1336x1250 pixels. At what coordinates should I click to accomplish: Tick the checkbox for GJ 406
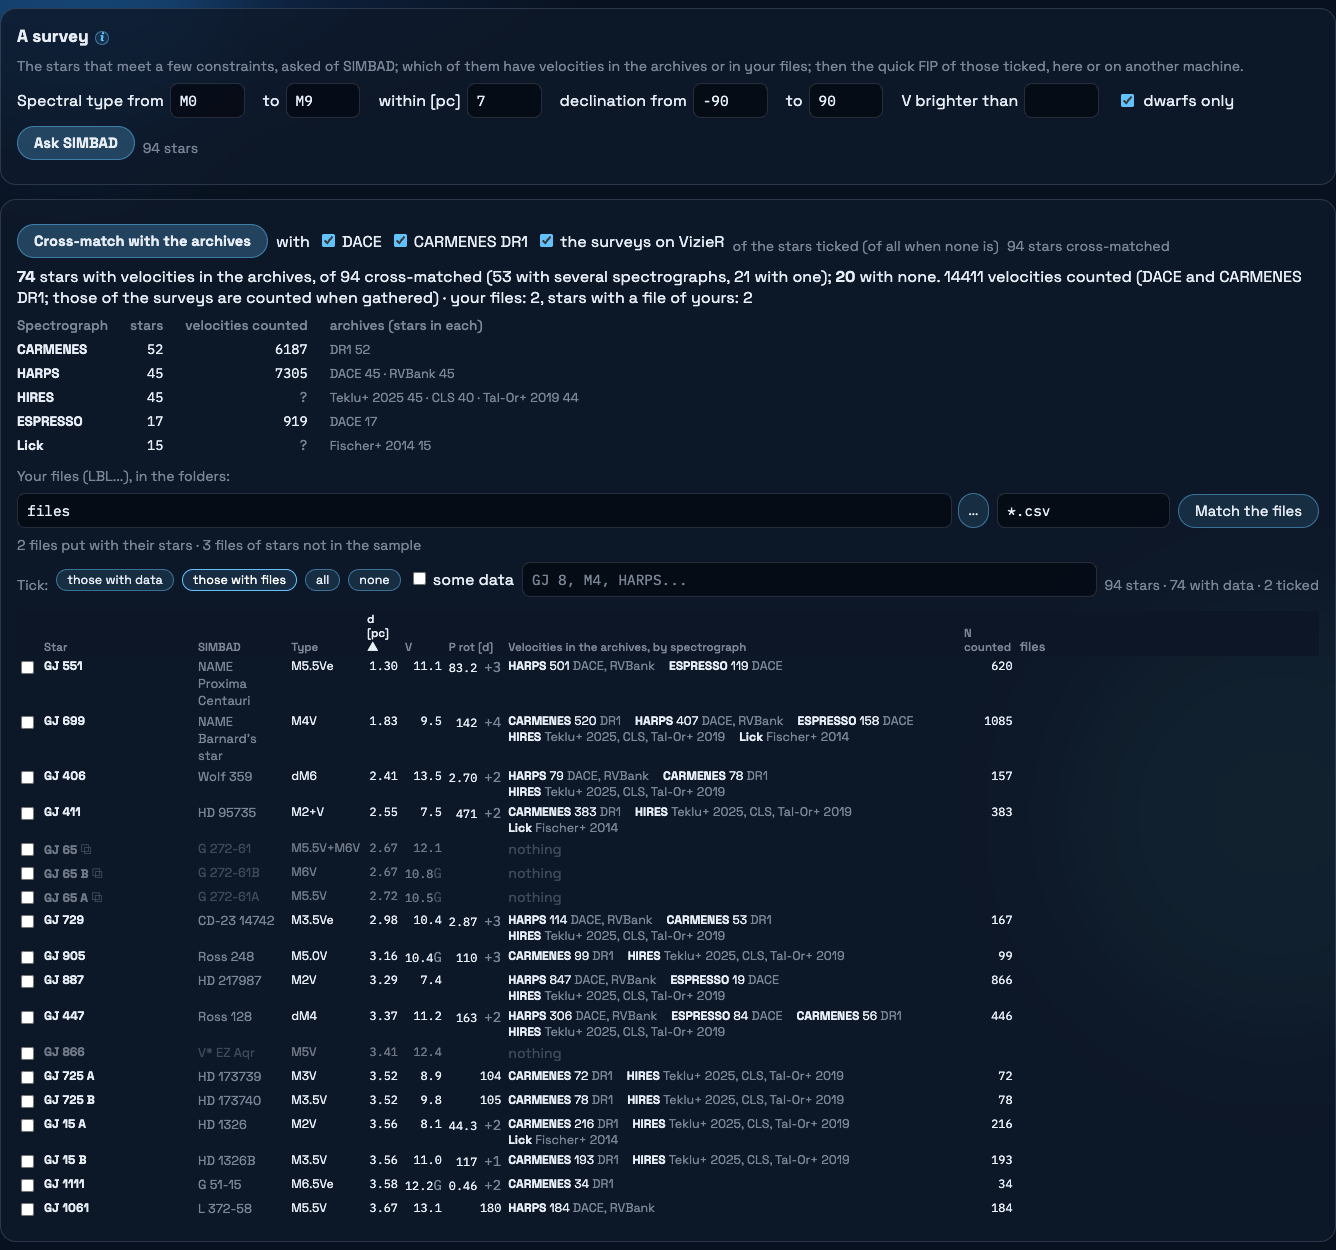coord(28,777)
